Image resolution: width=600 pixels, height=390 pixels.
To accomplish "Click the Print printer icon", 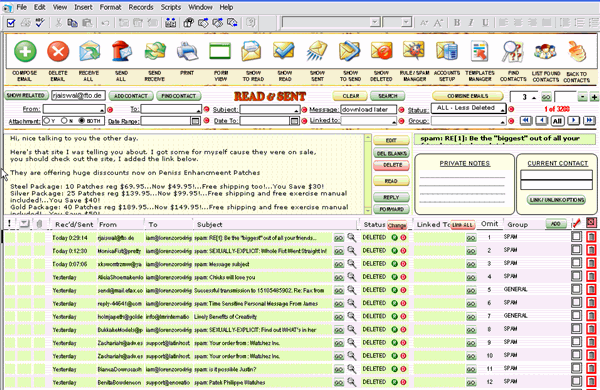I will coord(187,51).
